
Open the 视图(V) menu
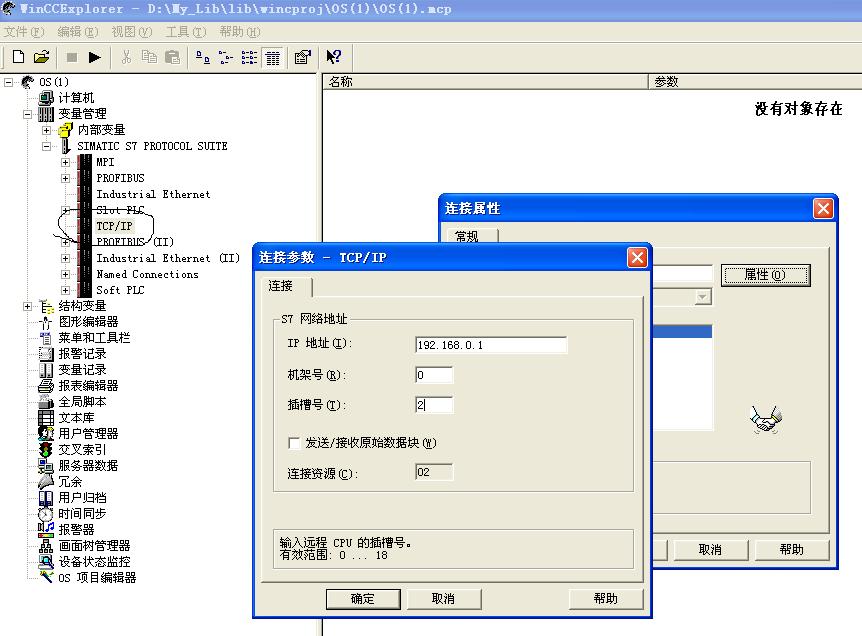[x=132, y=32]
